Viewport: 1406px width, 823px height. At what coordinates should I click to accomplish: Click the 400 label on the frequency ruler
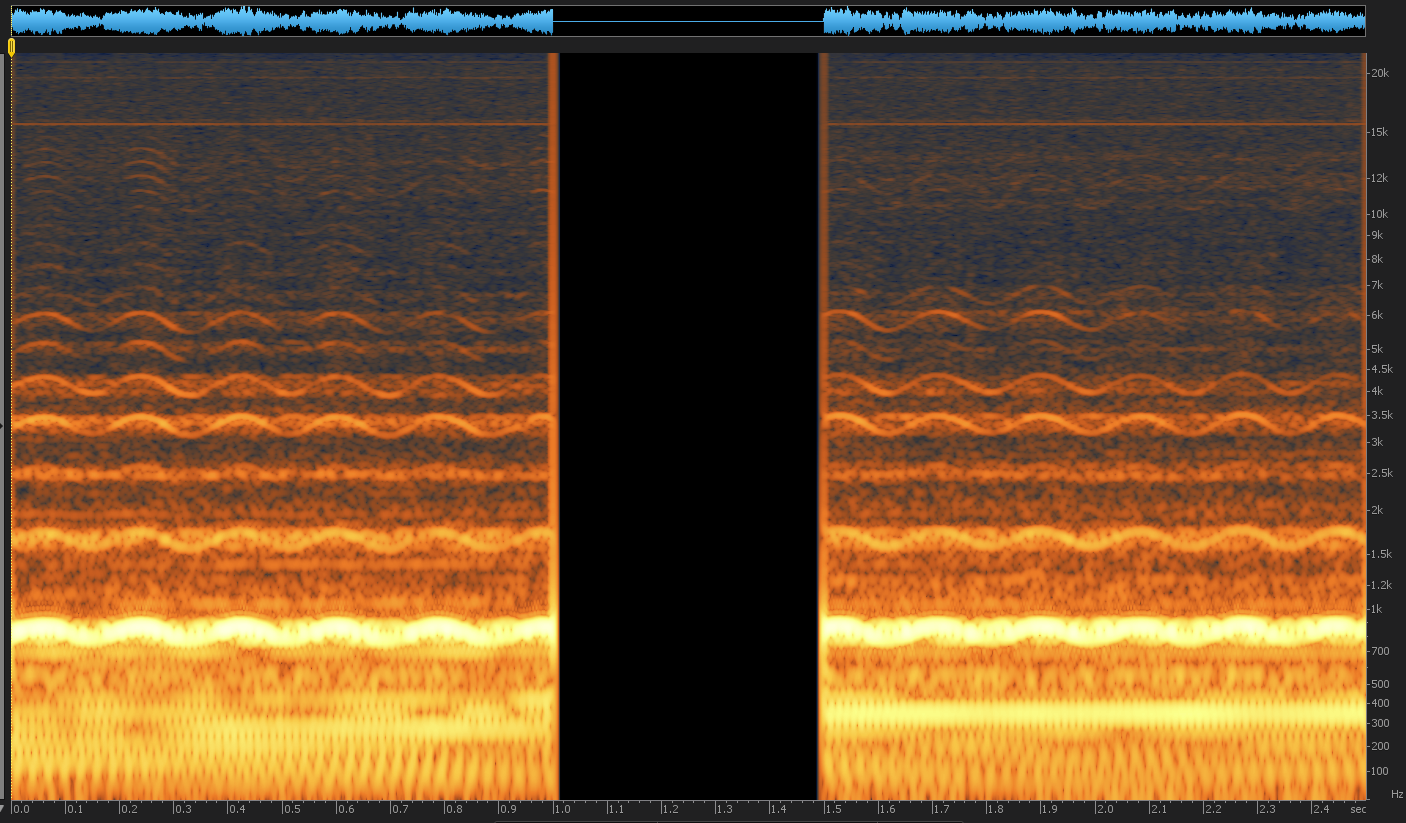click(1380, 704)
